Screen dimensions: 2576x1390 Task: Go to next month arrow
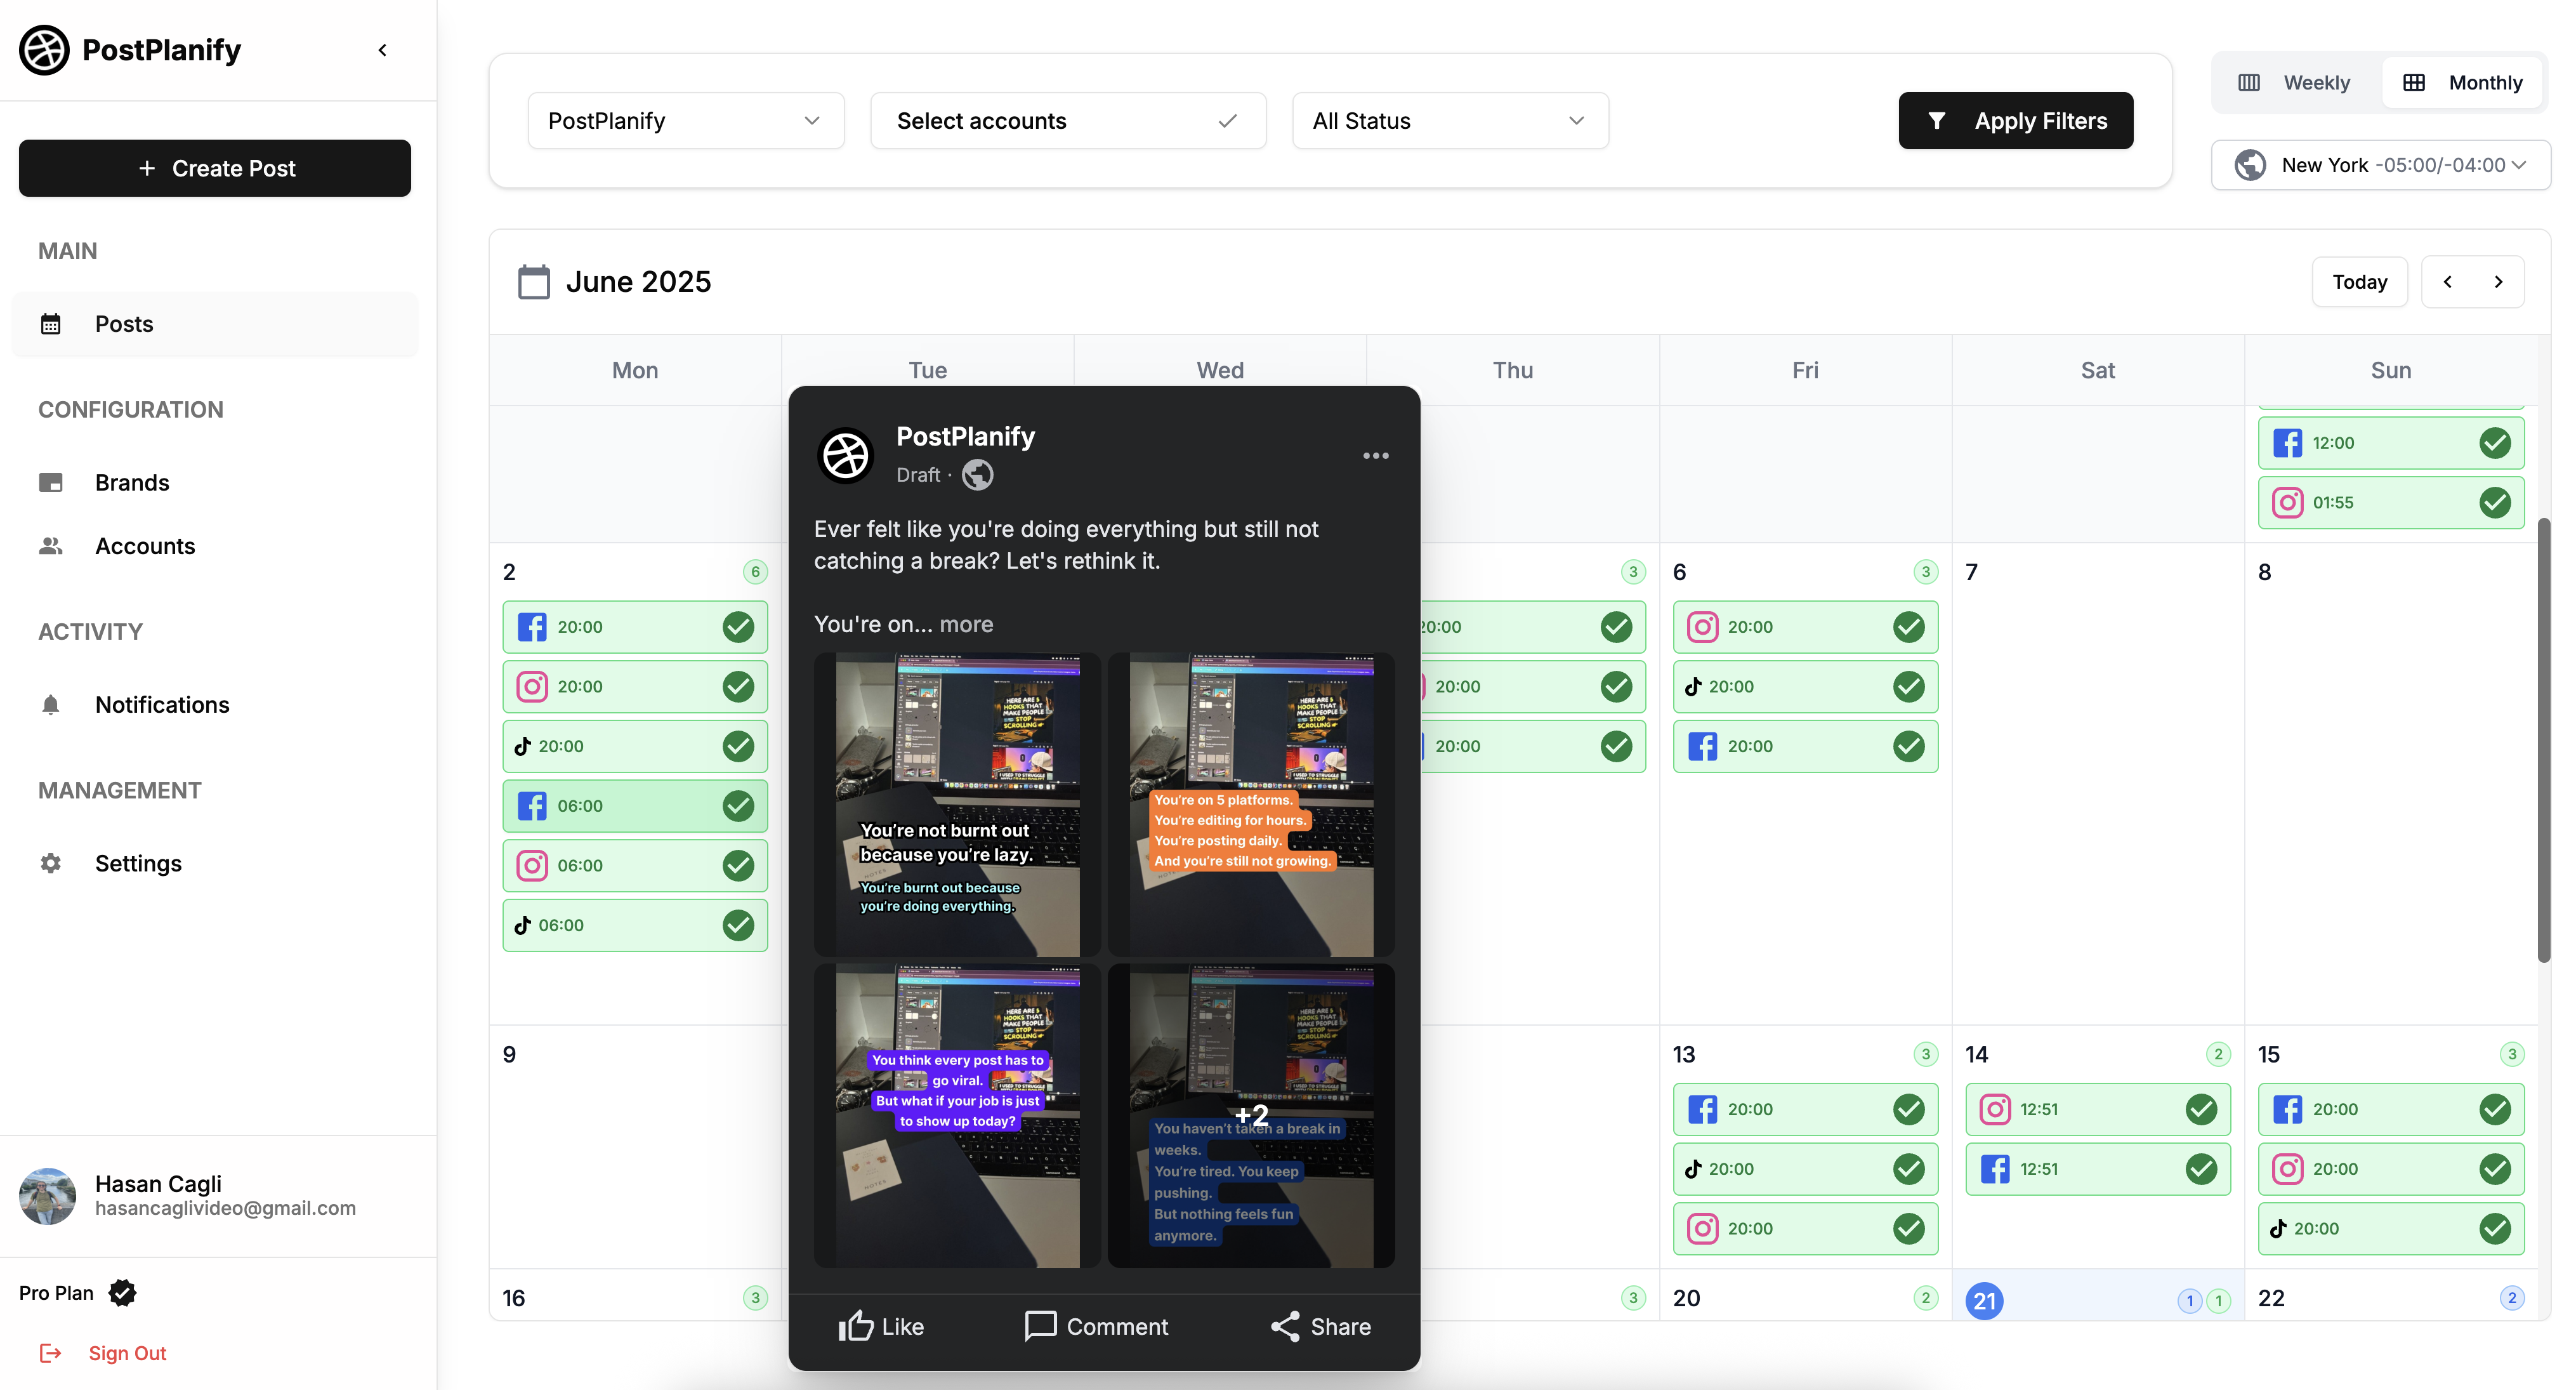pos(2498,282)
